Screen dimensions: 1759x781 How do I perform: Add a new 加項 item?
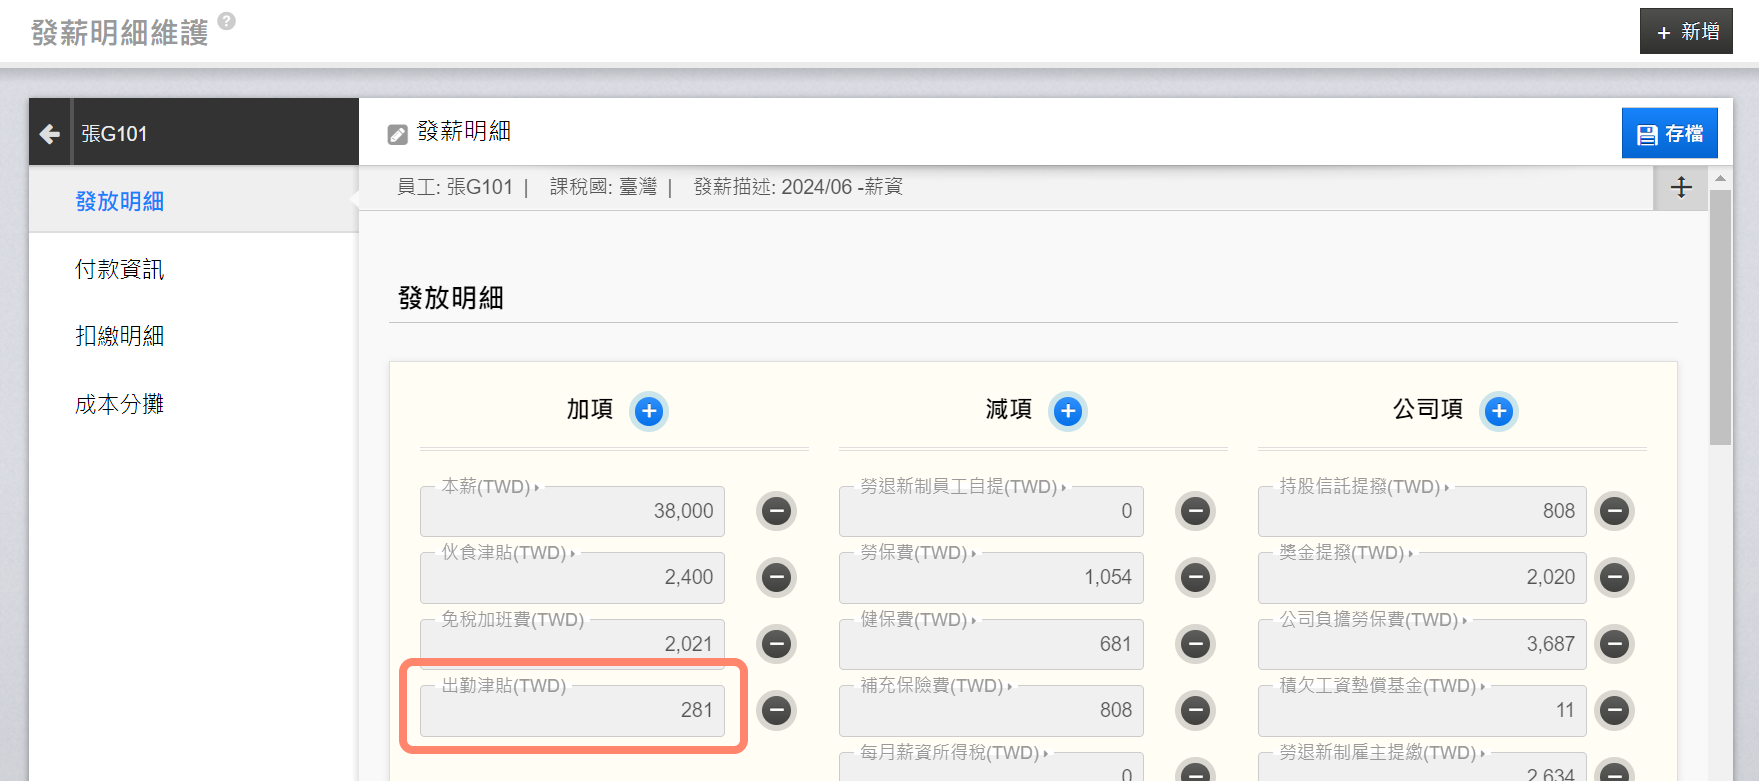649,411
